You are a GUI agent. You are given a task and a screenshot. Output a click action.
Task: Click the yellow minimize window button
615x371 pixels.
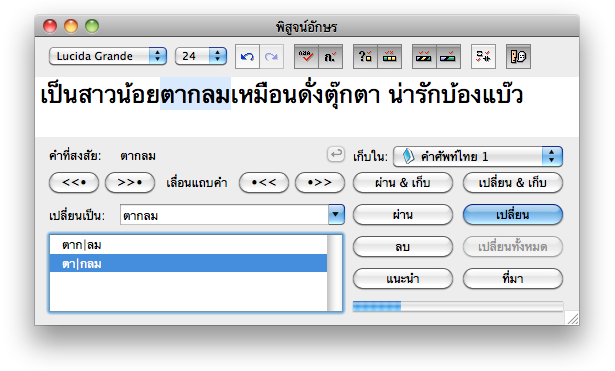(71, 26)
